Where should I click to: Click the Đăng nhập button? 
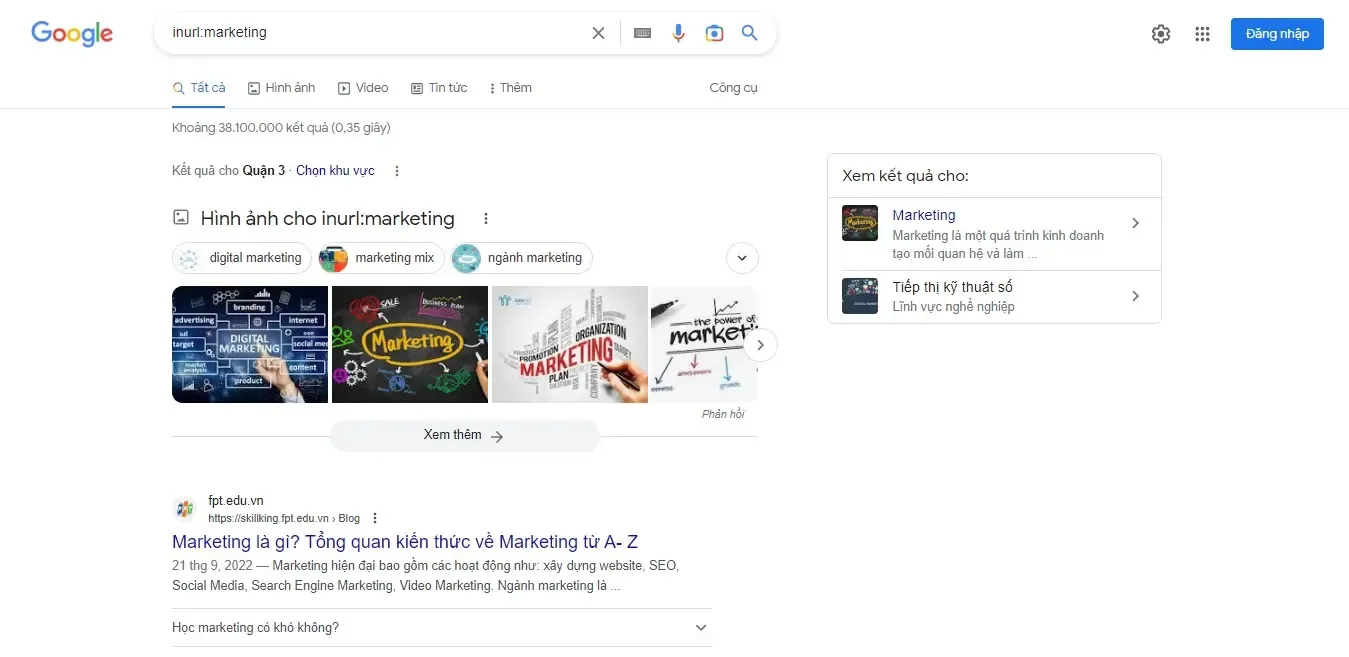coord(1277,33)
